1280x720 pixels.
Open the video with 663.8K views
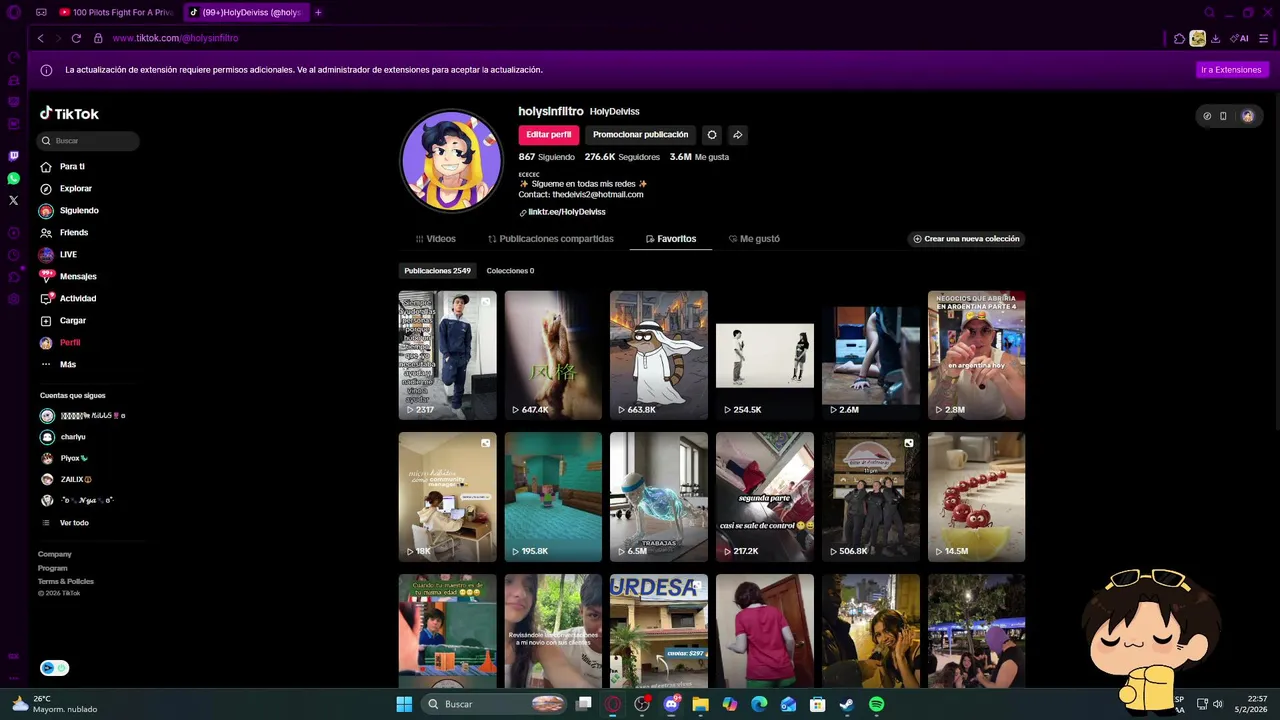point(659,355)
